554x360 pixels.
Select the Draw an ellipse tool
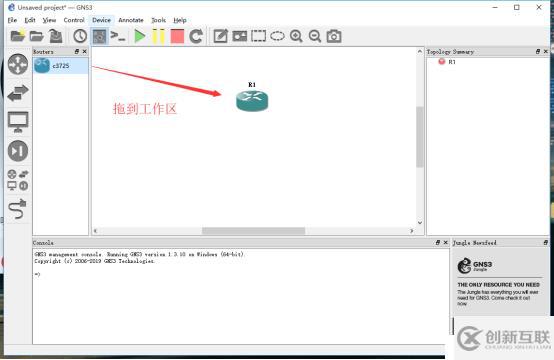click(x=277, y=36)
